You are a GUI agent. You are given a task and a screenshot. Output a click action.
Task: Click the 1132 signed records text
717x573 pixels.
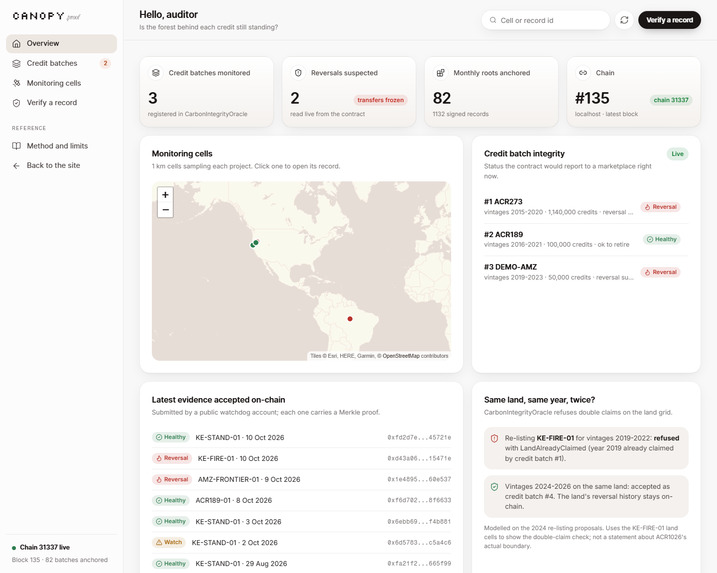click(x=460, y=114)
